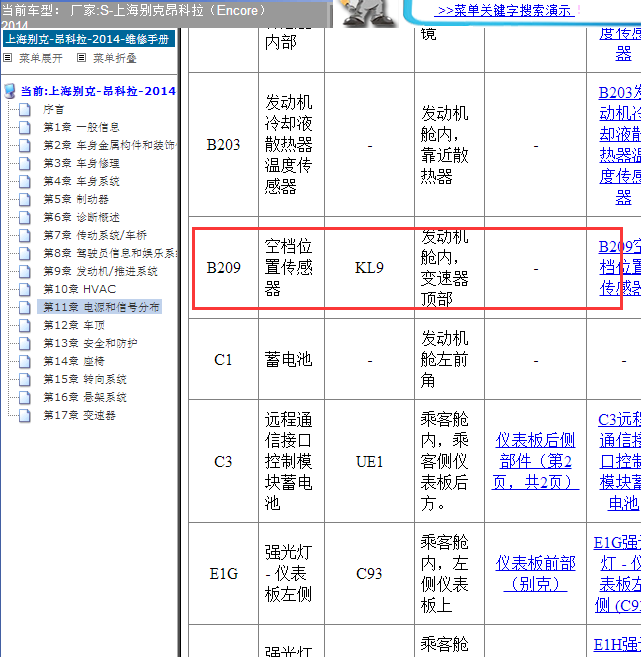This screenshot has width=641, height=657.
Task: Open chapter 第5章 制动器
Action: [76, 199]
